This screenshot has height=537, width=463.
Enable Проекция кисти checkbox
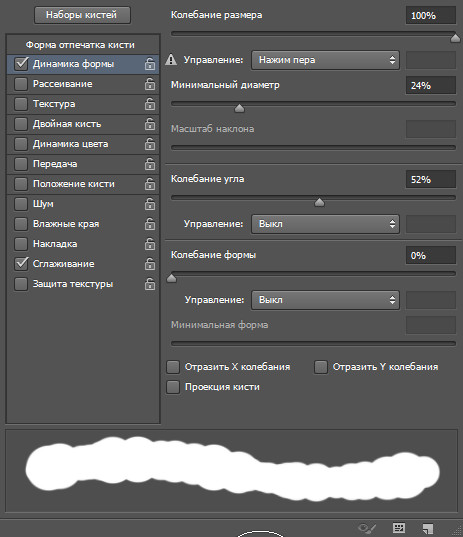point(173,387)
